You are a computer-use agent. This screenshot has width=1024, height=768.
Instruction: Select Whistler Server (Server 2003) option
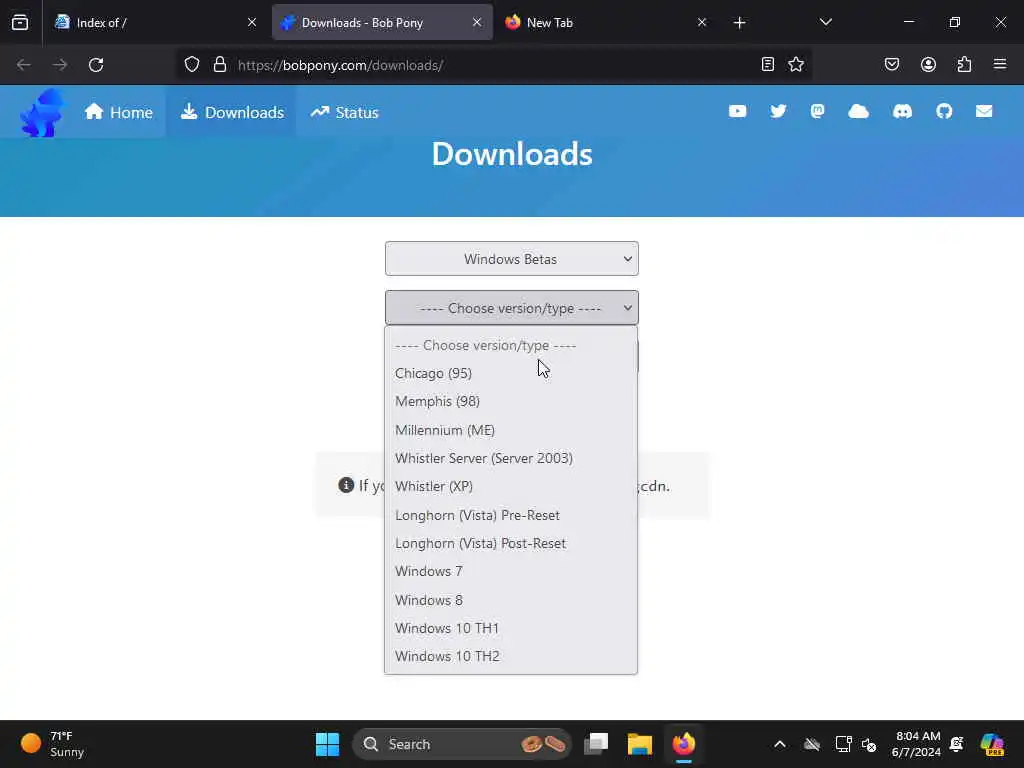pyautogui.click(x=511, y=458)
